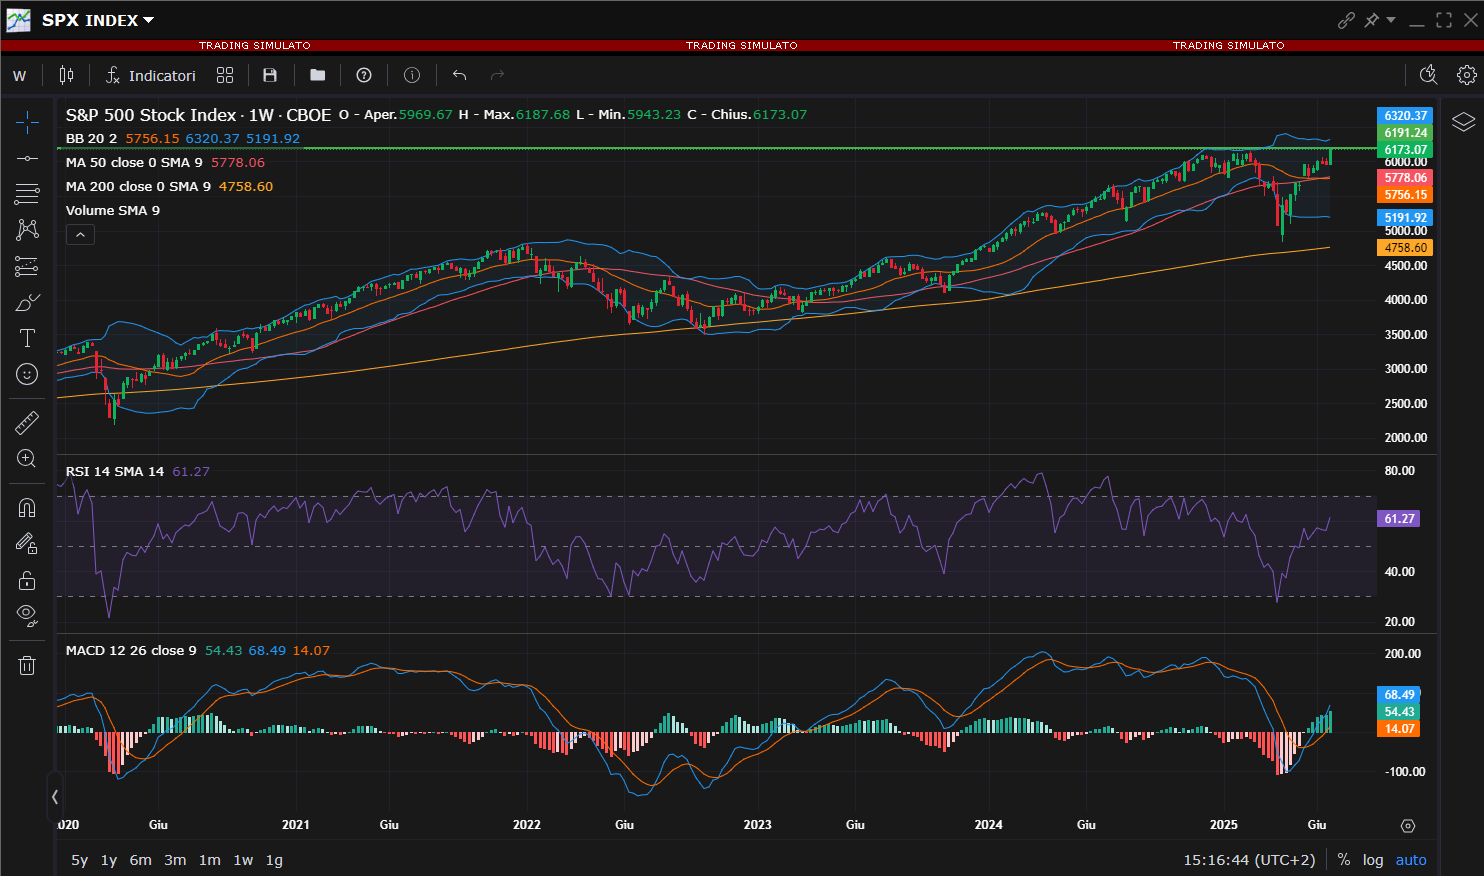The image size is (1484, 876).
Task: Click the 4758.60 orange price label
Action: click(x=1405, y=248)
